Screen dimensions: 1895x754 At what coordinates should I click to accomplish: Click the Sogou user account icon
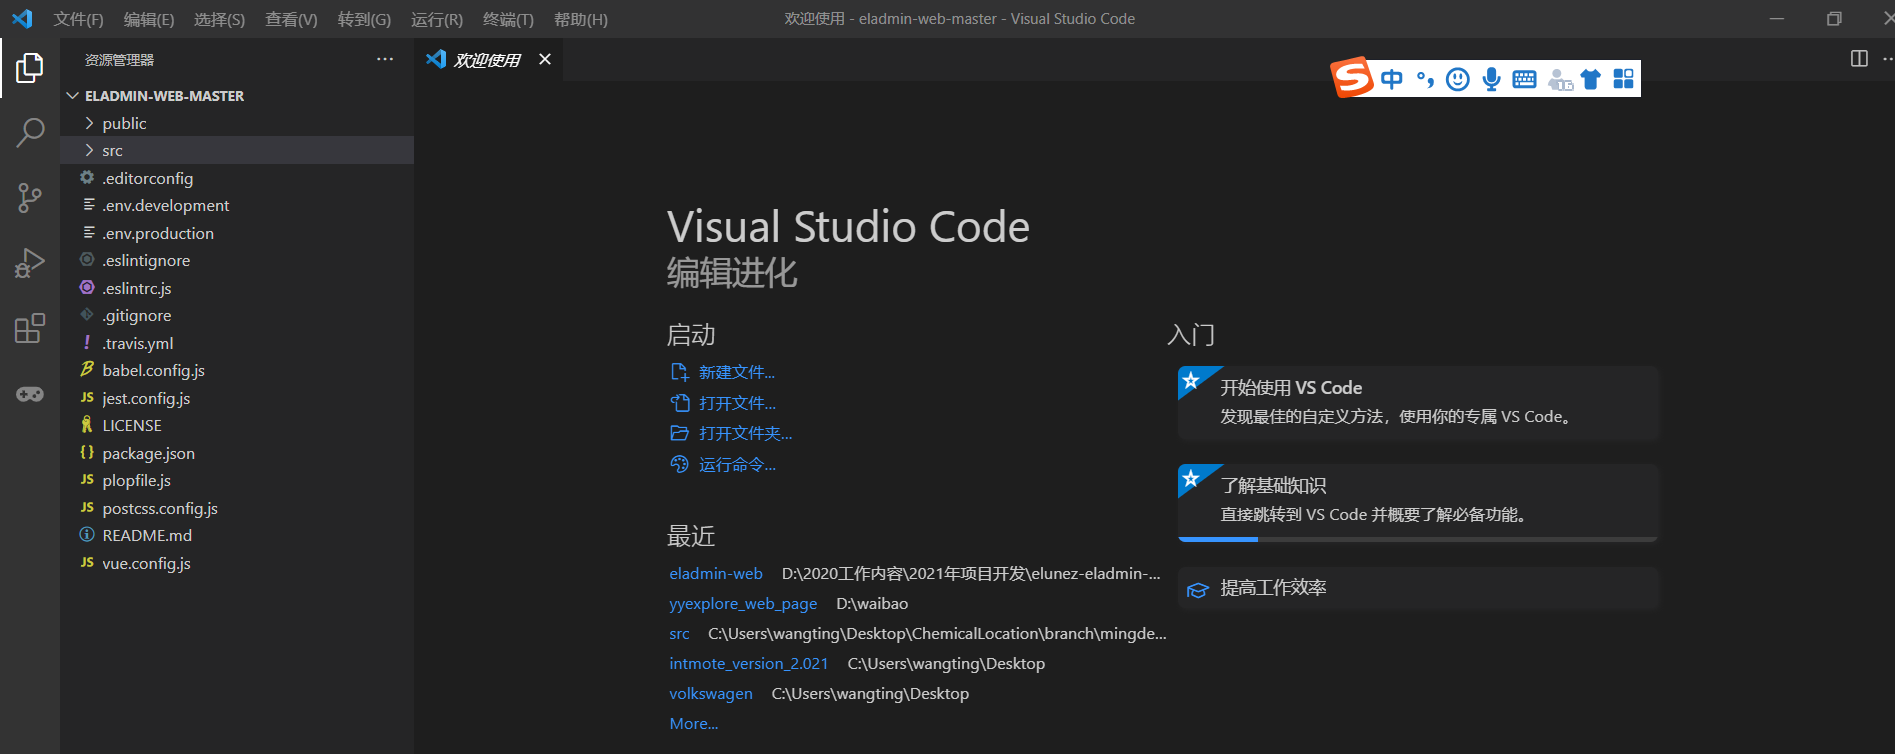click(x=1559, y=79)
